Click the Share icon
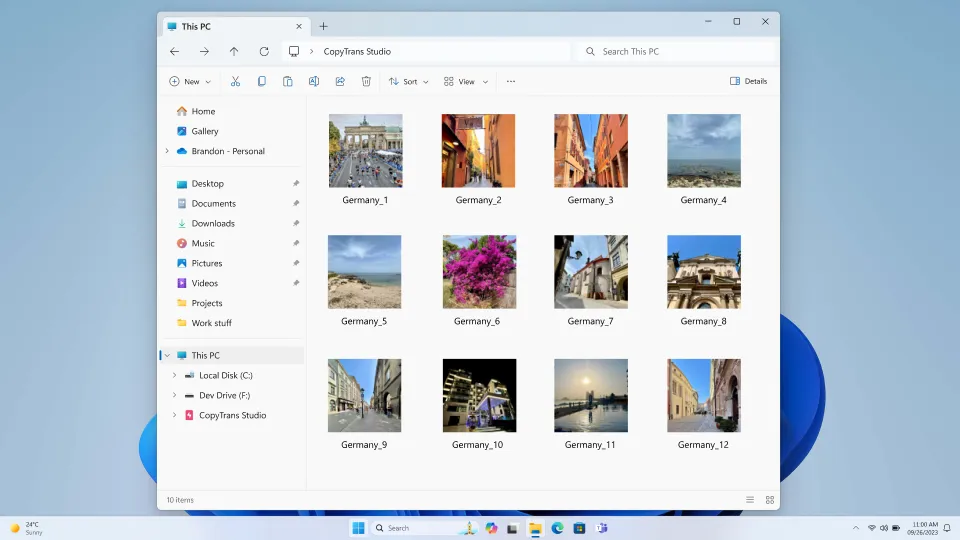Image resolution: width=960 pixels, height=540 pixels. 340,81
